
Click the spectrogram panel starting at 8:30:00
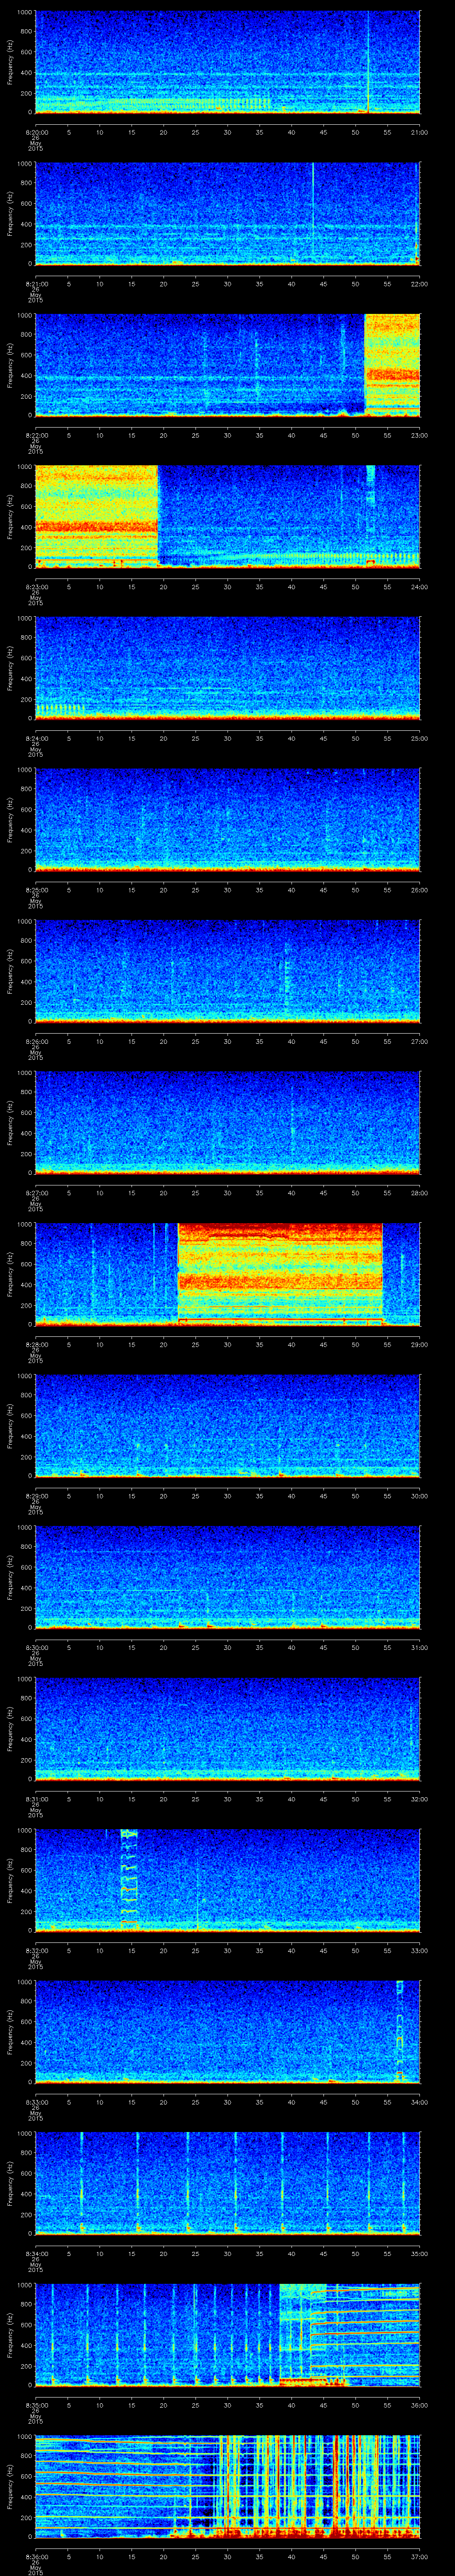228,1577
